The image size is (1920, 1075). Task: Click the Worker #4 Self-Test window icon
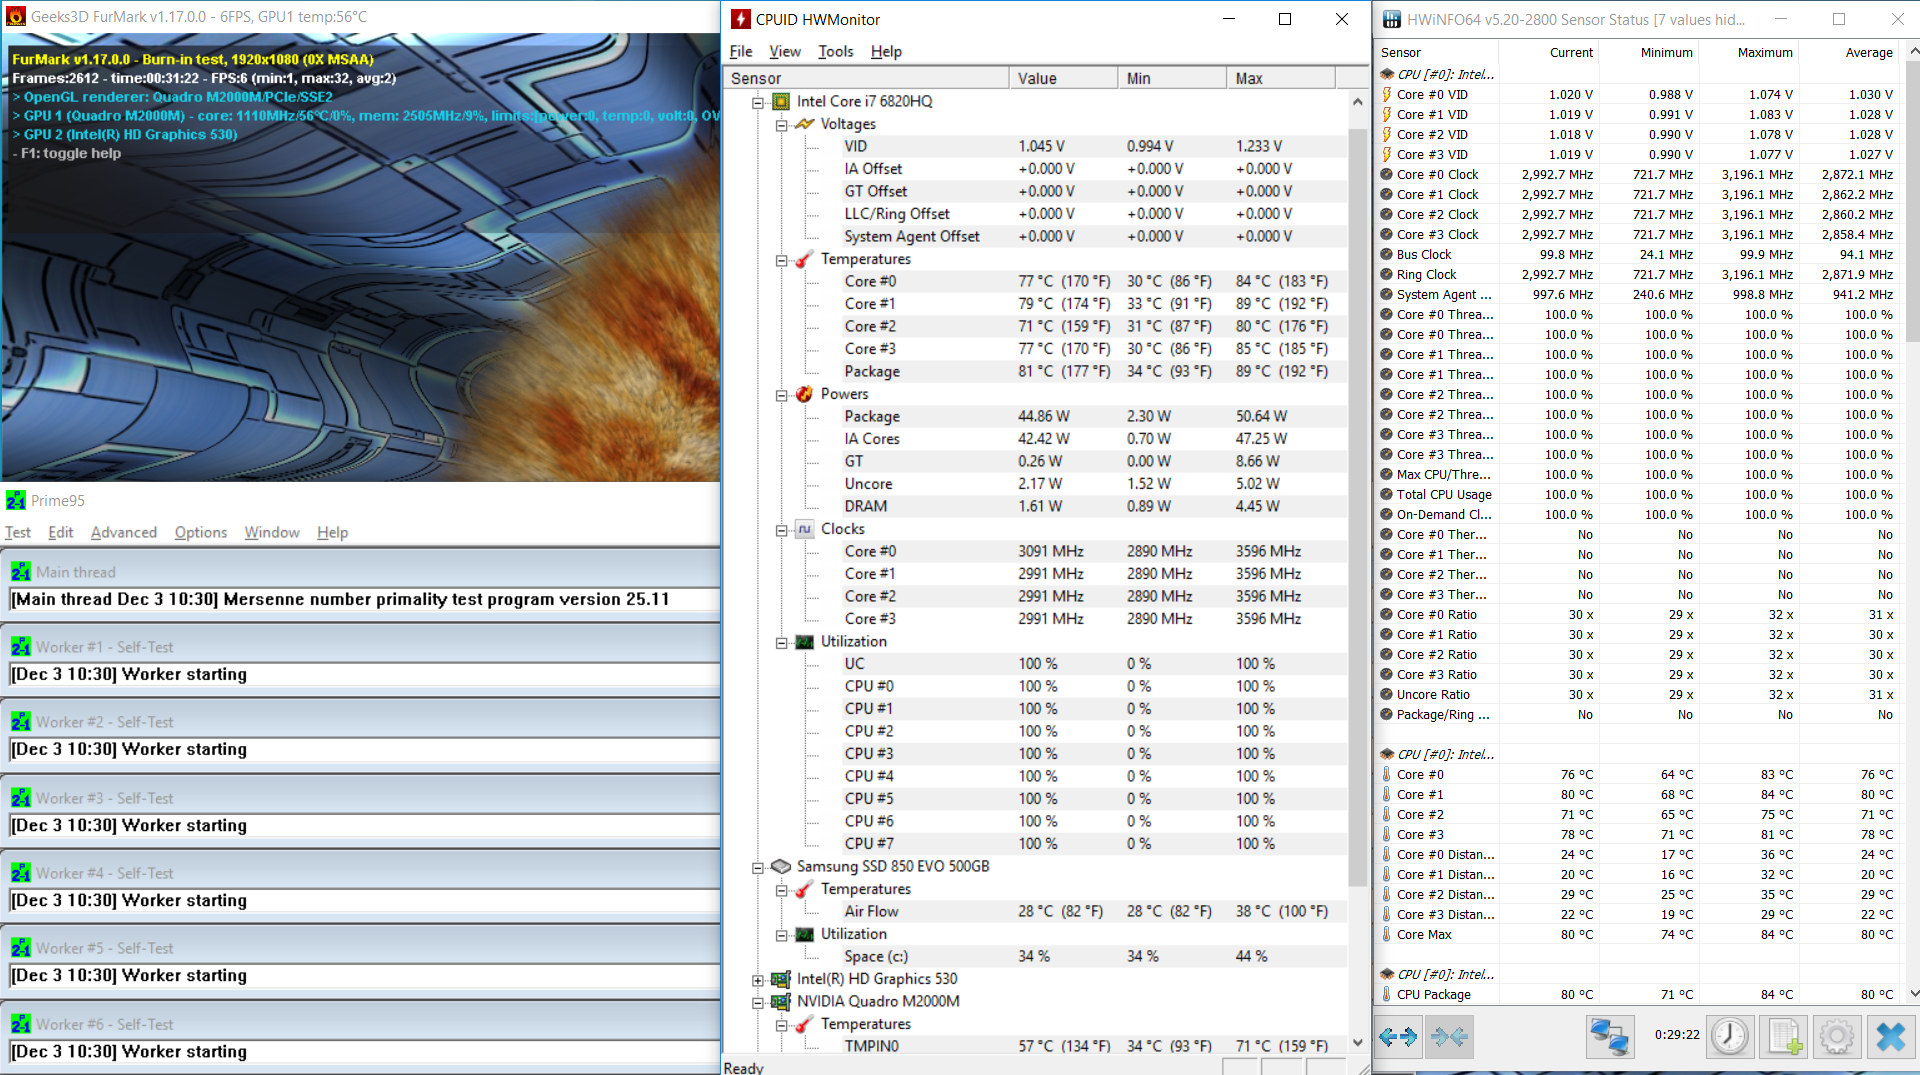click(21, 873)
